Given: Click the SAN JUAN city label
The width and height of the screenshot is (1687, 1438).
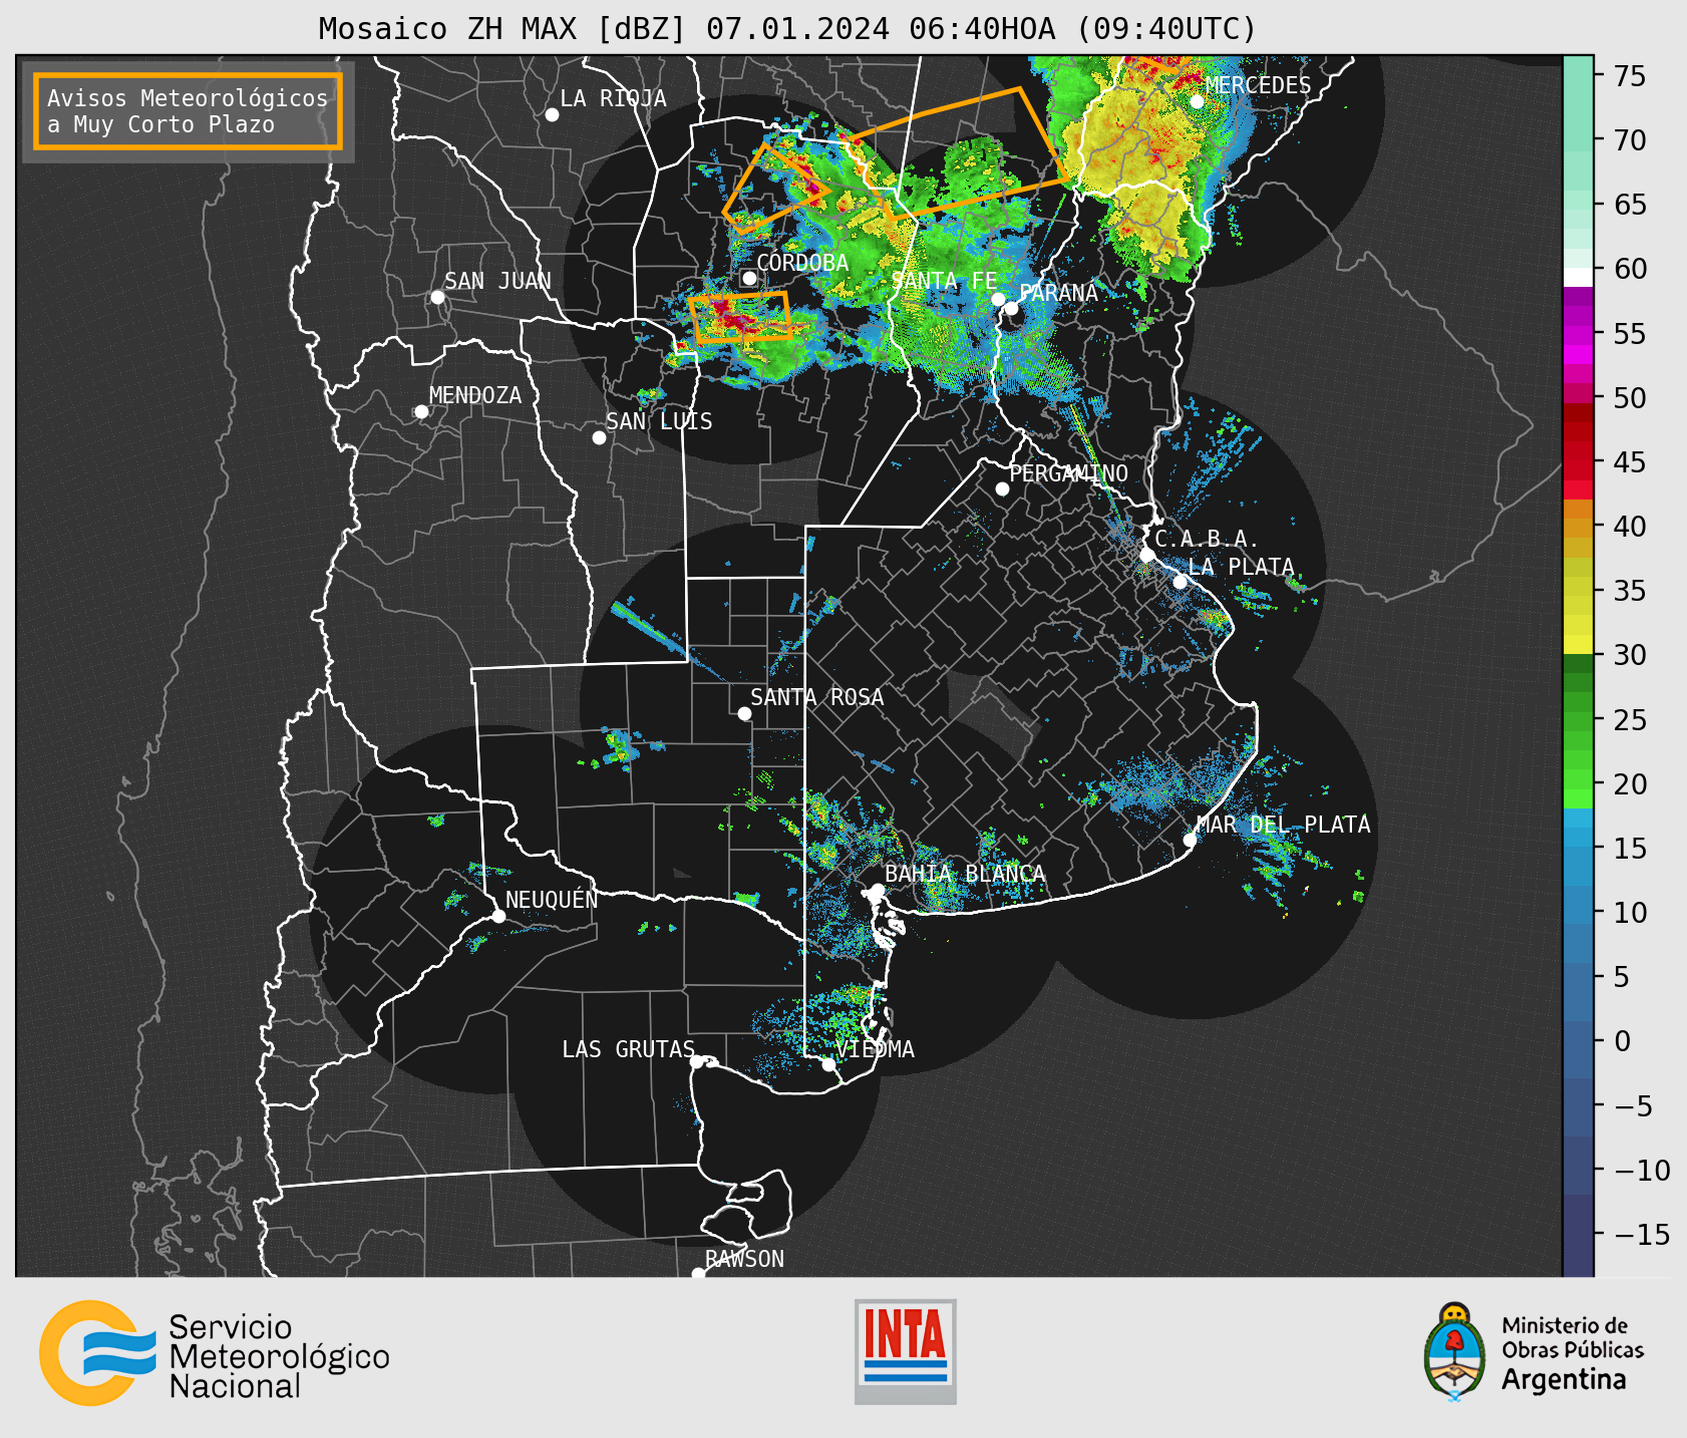Looking at the screenshot, I should click(497, 281).
